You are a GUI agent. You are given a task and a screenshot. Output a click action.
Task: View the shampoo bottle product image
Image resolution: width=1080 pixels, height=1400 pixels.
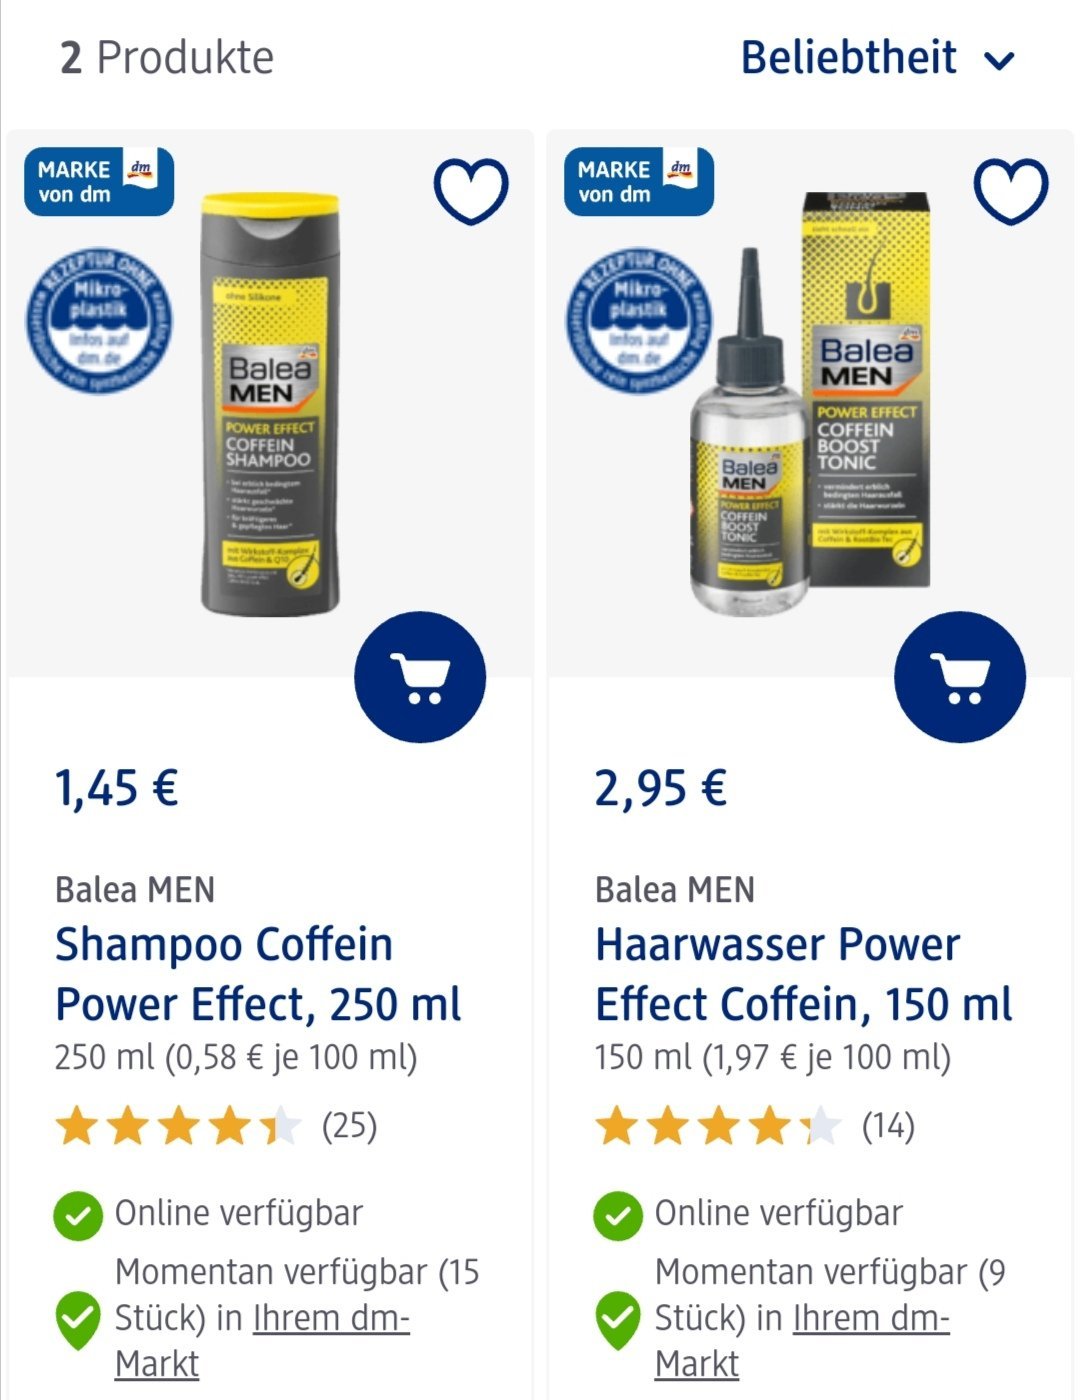click(x=270, y=405)
